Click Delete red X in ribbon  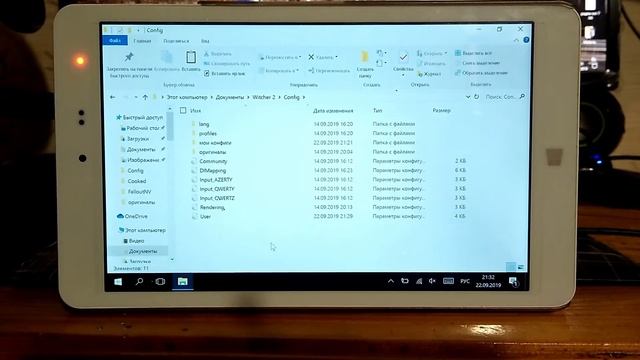[311, 57]
